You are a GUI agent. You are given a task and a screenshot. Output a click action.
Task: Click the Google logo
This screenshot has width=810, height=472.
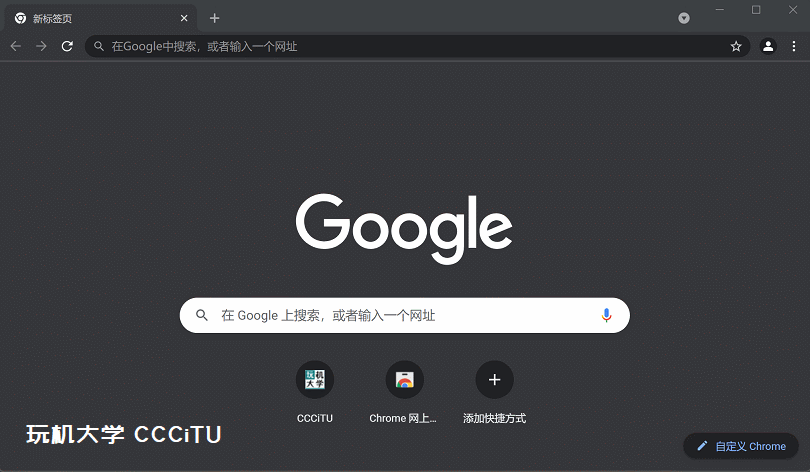(x=404, y=228)
